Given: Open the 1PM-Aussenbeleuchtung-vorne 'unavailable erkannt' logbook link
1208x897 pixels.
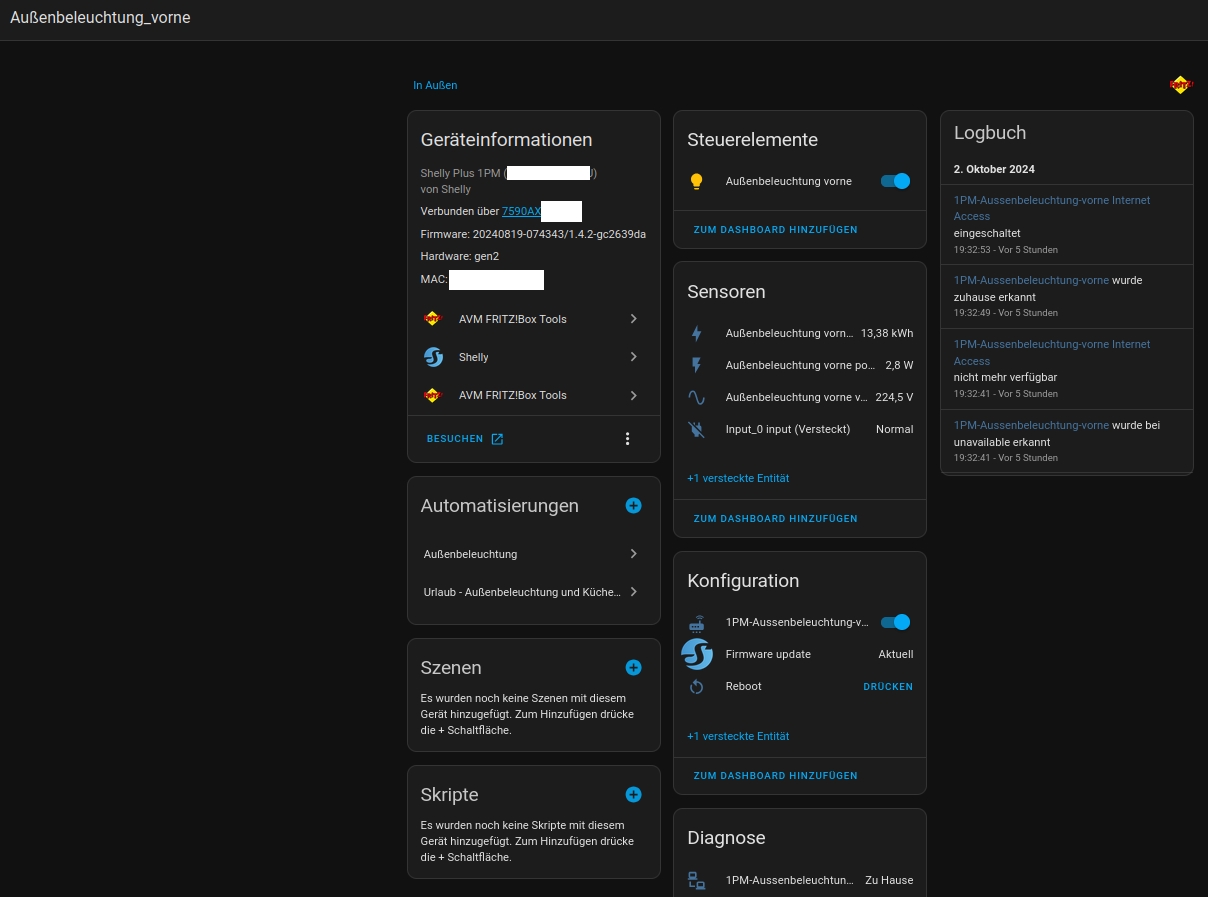Looking at the screenshot, I should coord(1031,425).
